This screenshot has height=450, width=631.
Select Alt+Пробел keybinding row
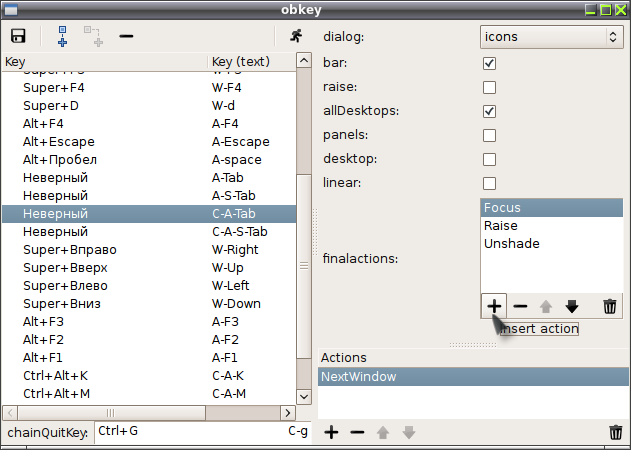149,160
